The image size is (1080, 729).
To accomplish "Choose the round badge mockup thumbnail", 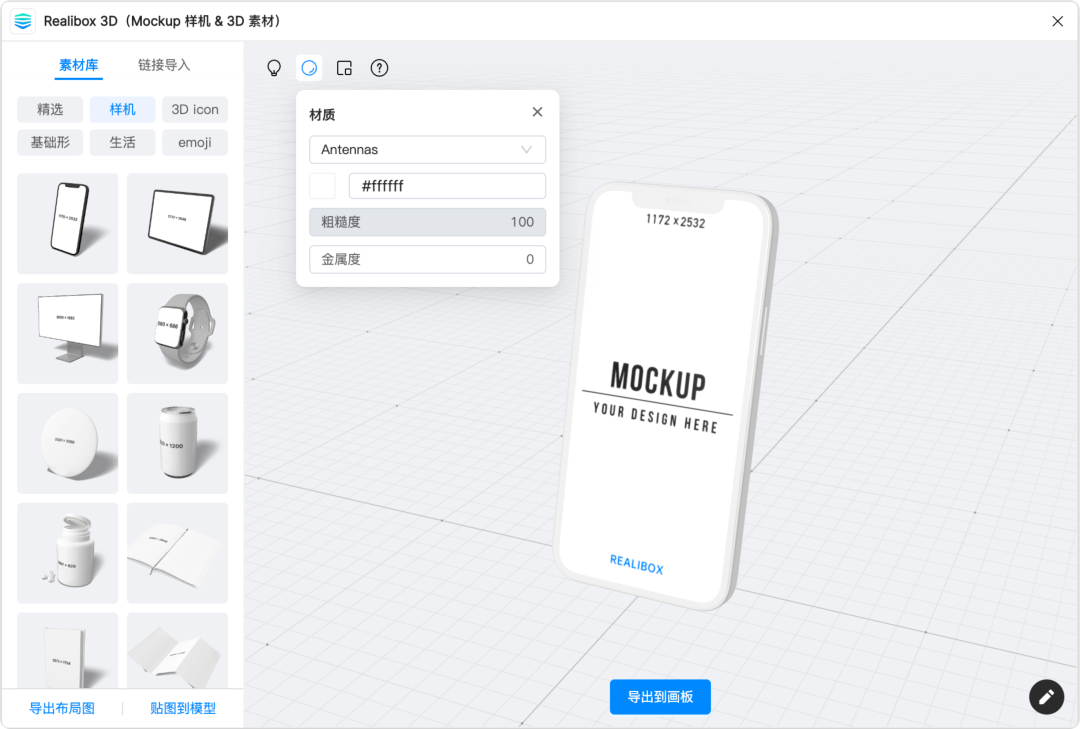I will 68,443.
